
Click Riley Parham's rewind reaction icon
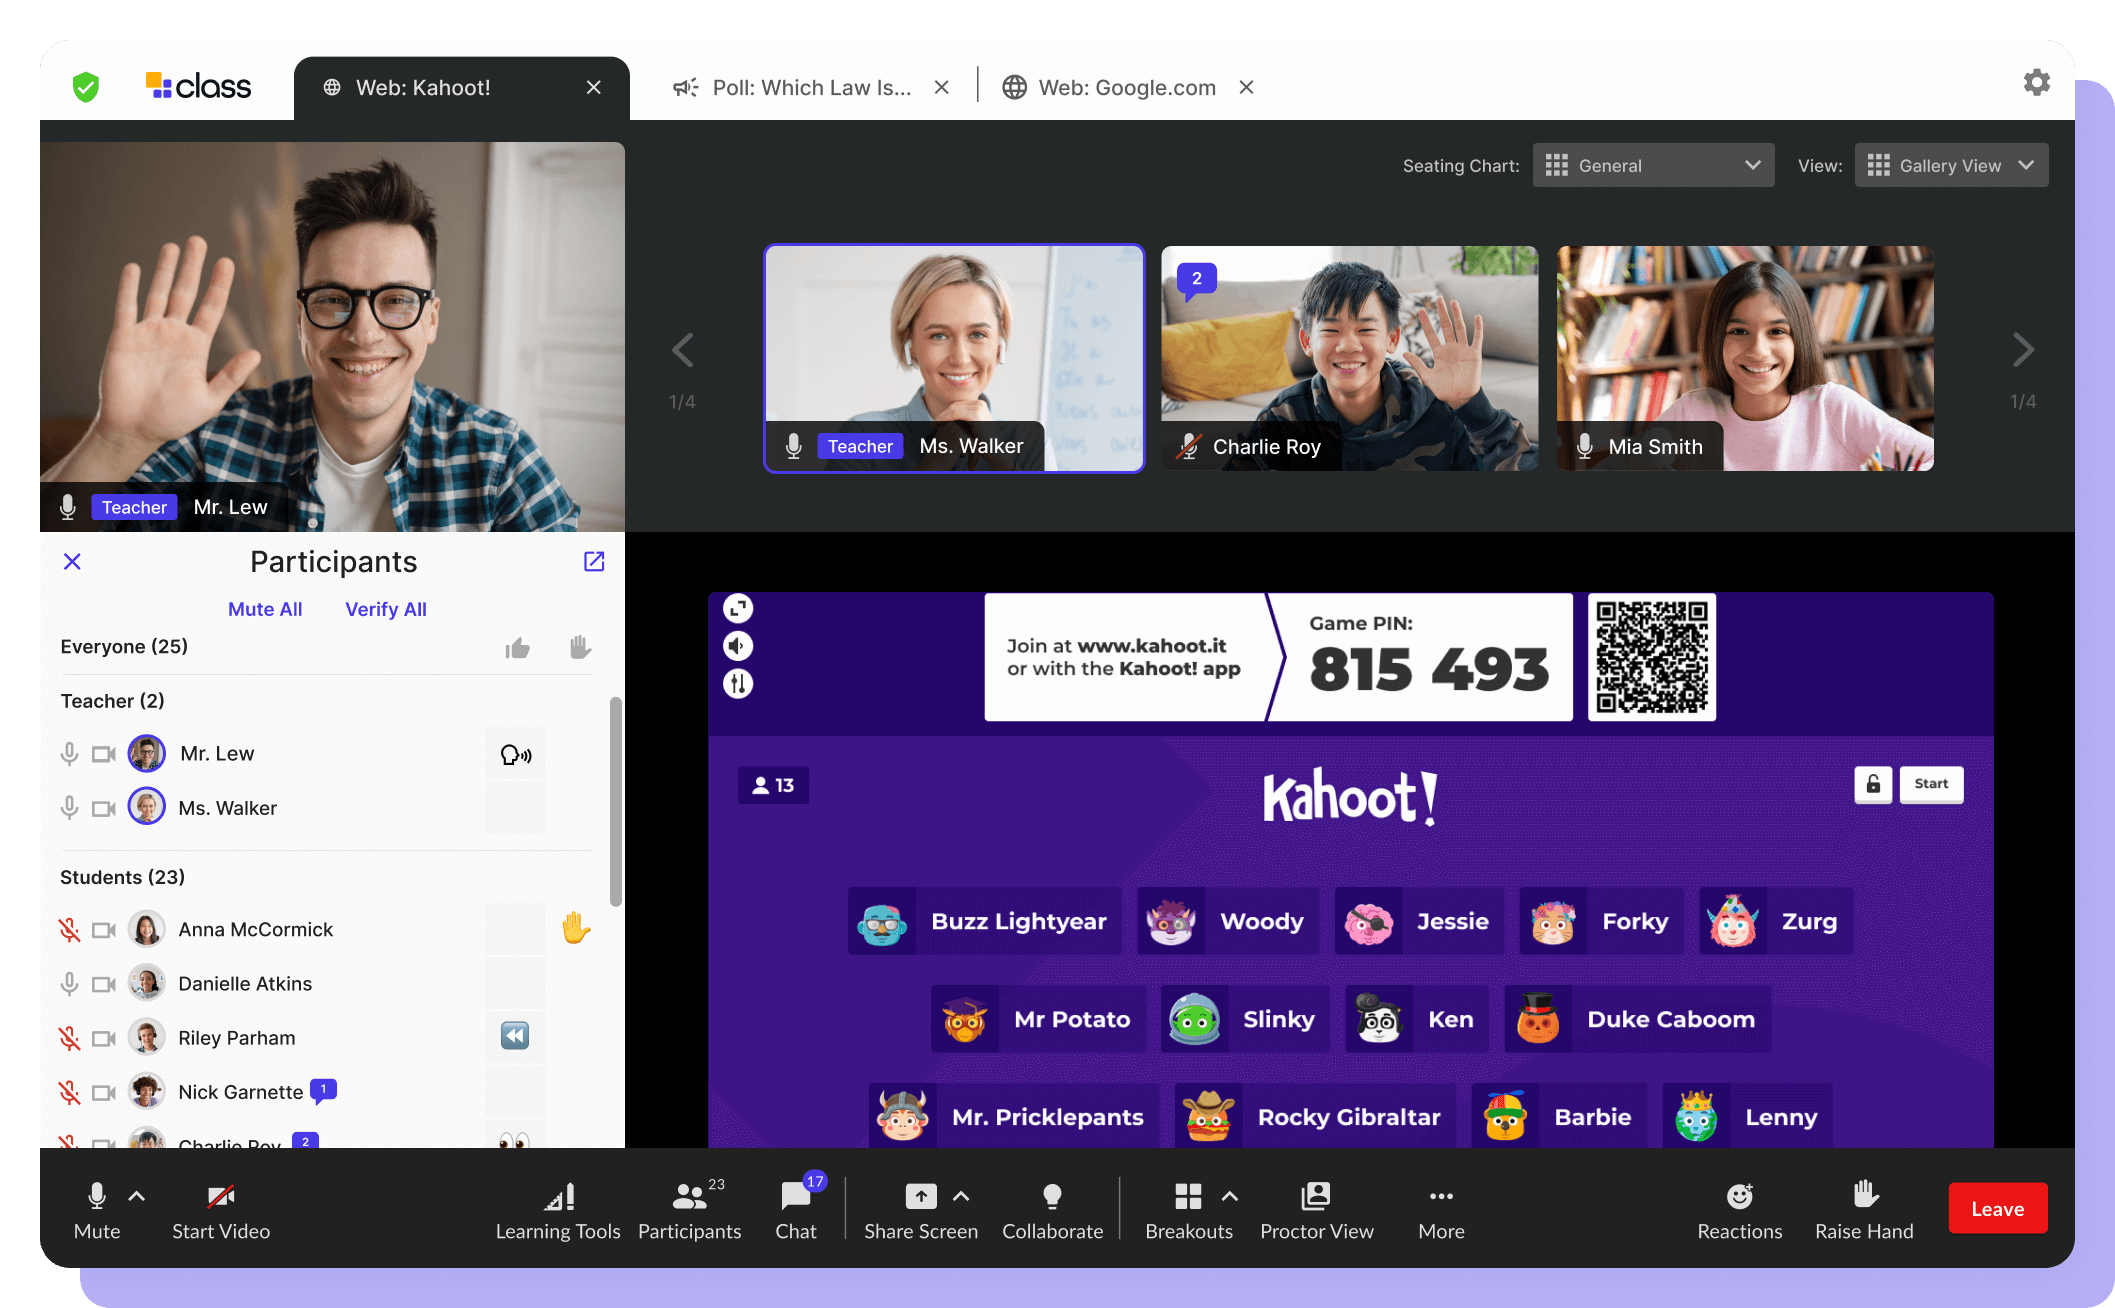[x=515, y=1036]
